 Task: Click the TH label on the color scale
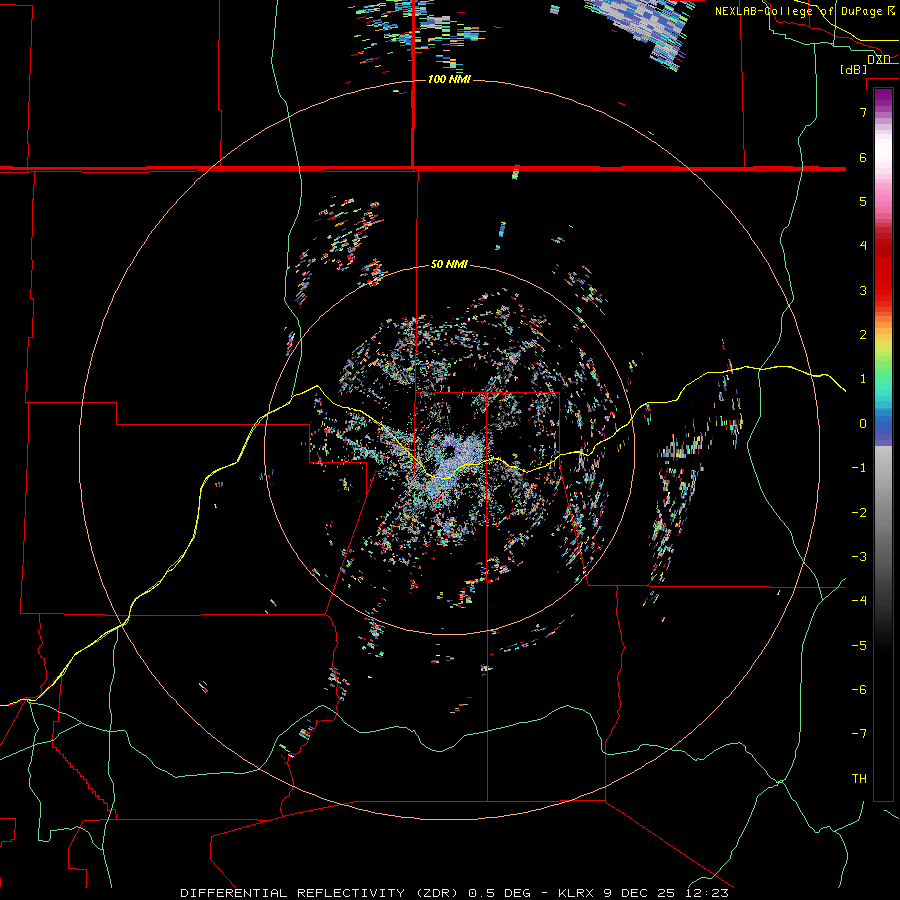pos(859,778)
